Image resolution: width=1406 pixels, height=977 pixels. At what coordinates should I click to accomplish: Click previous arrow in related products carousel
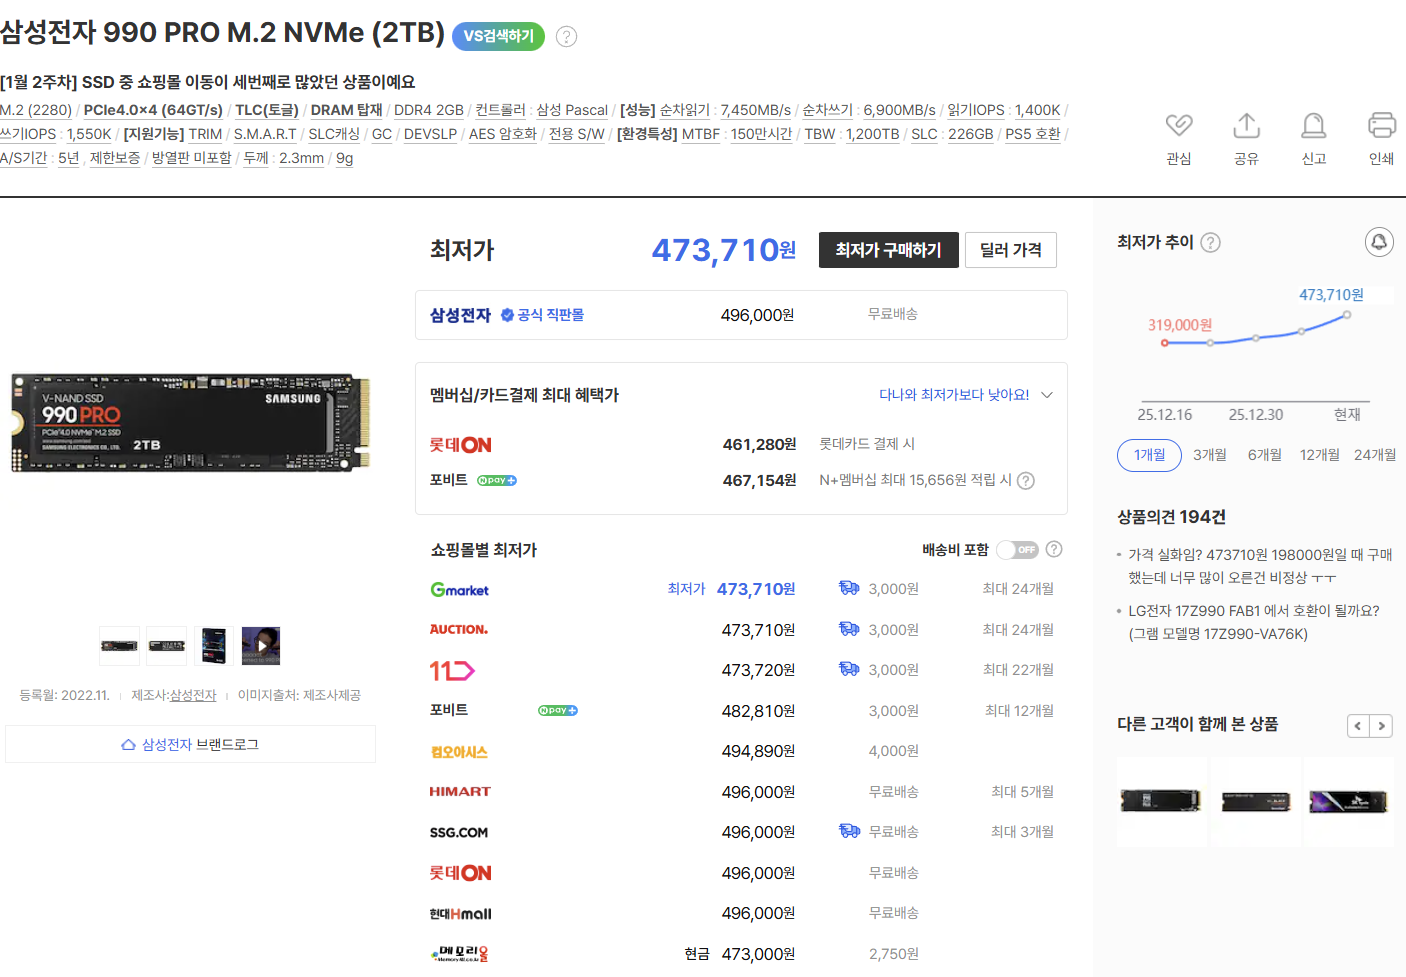pyautogui.click(x=1357, y=725)
